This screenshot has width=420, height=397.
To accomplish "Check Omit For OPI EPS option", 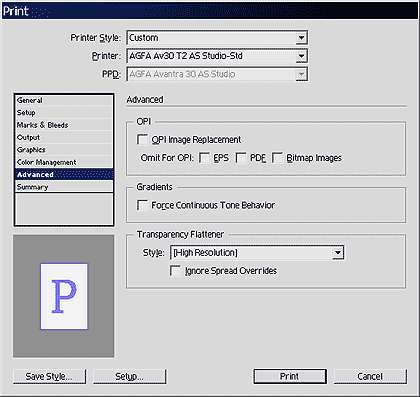I will click(205, 158).
